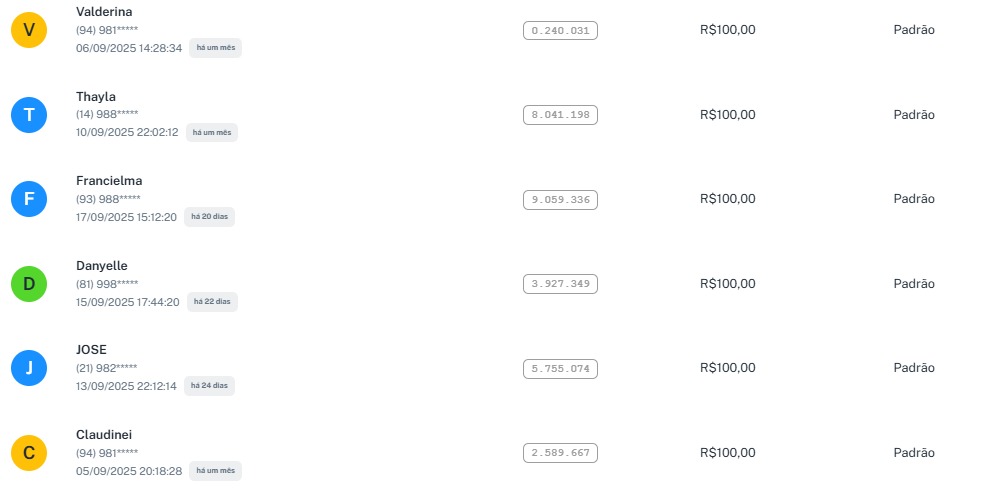This screenshot has width=994, height=490.
Task: Click the Padrão label in Claudinei's row
Action: [913, 453]
